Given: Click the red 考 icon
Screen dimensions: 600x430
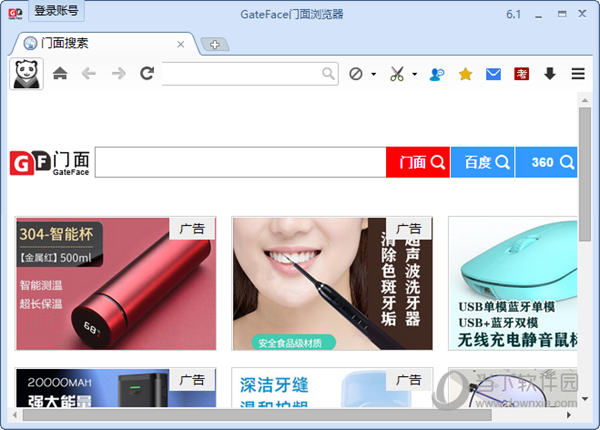Looking at the screenshot, I should tap(522, 74).
